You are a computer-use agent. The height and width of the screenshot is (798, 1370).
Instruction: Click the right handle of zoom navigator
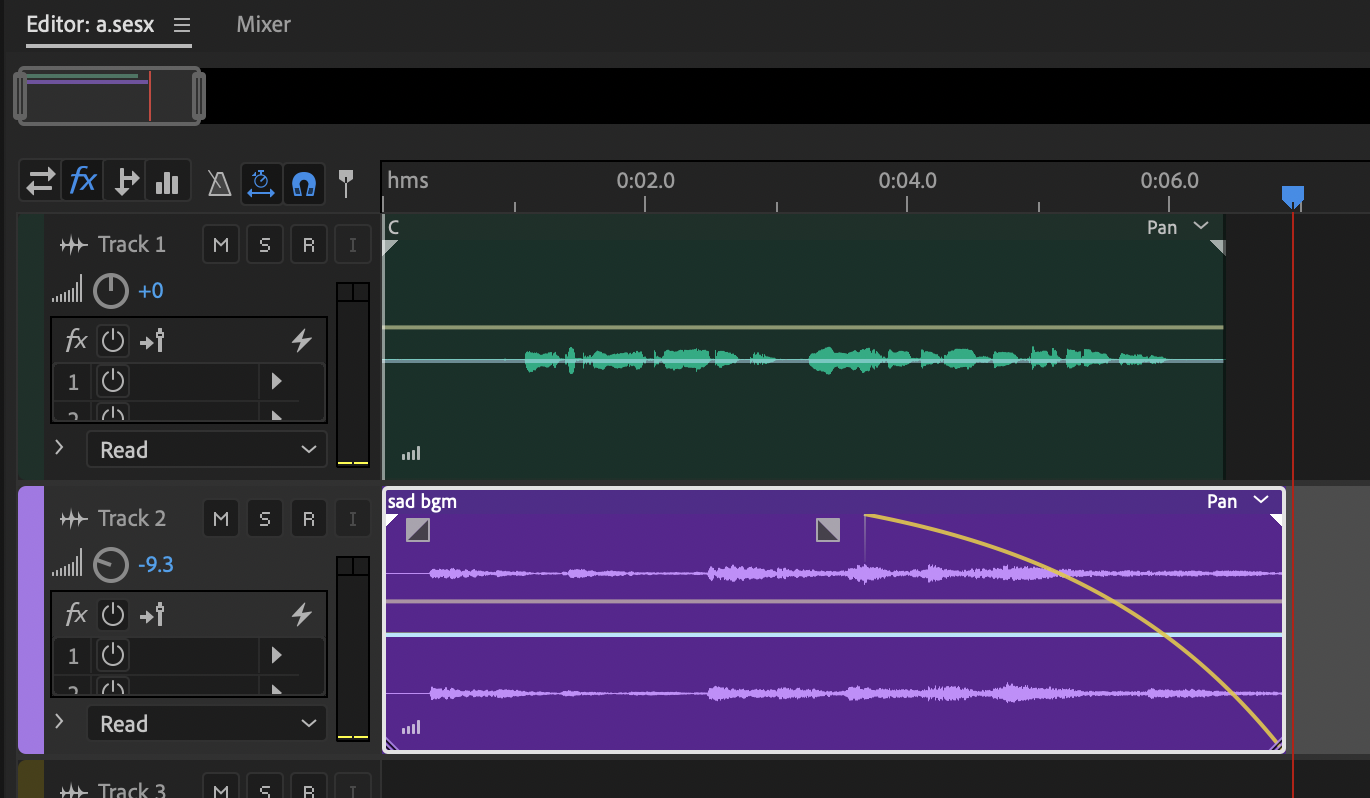click(x=198, y=96)
